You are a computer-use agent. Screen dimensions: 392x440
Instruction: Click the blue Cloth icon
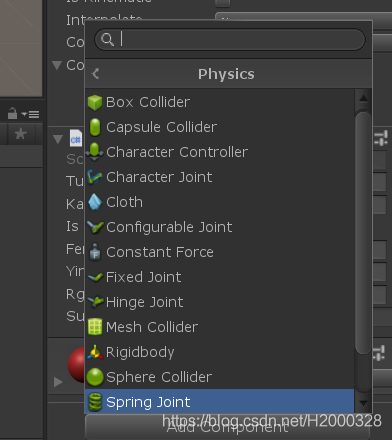[95, 202]
